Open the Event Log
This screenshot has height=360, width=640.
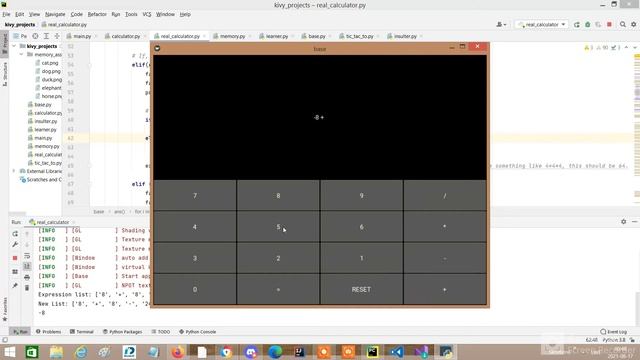[x=614, y=332]
